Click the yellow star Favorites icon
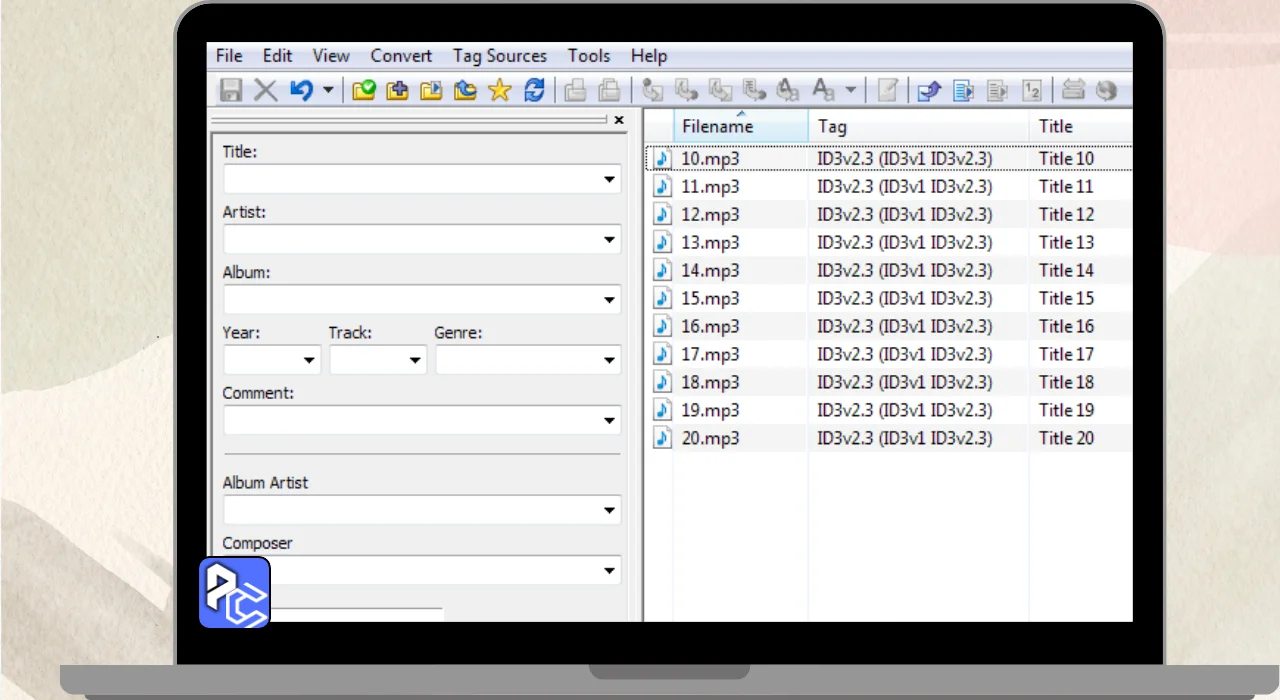This screenshot has height=700, width=1280. point(499,90)
